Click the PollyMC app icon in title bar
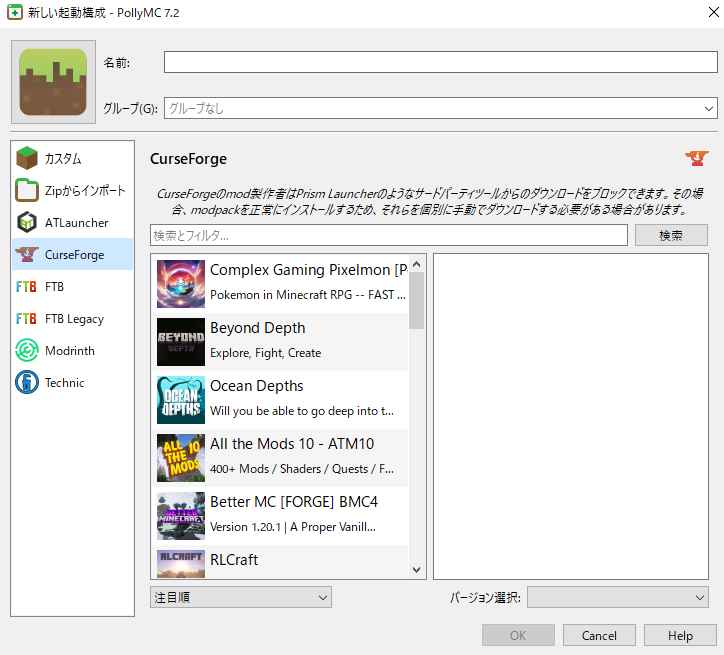The image size is (724, 655). pos(14,12)
